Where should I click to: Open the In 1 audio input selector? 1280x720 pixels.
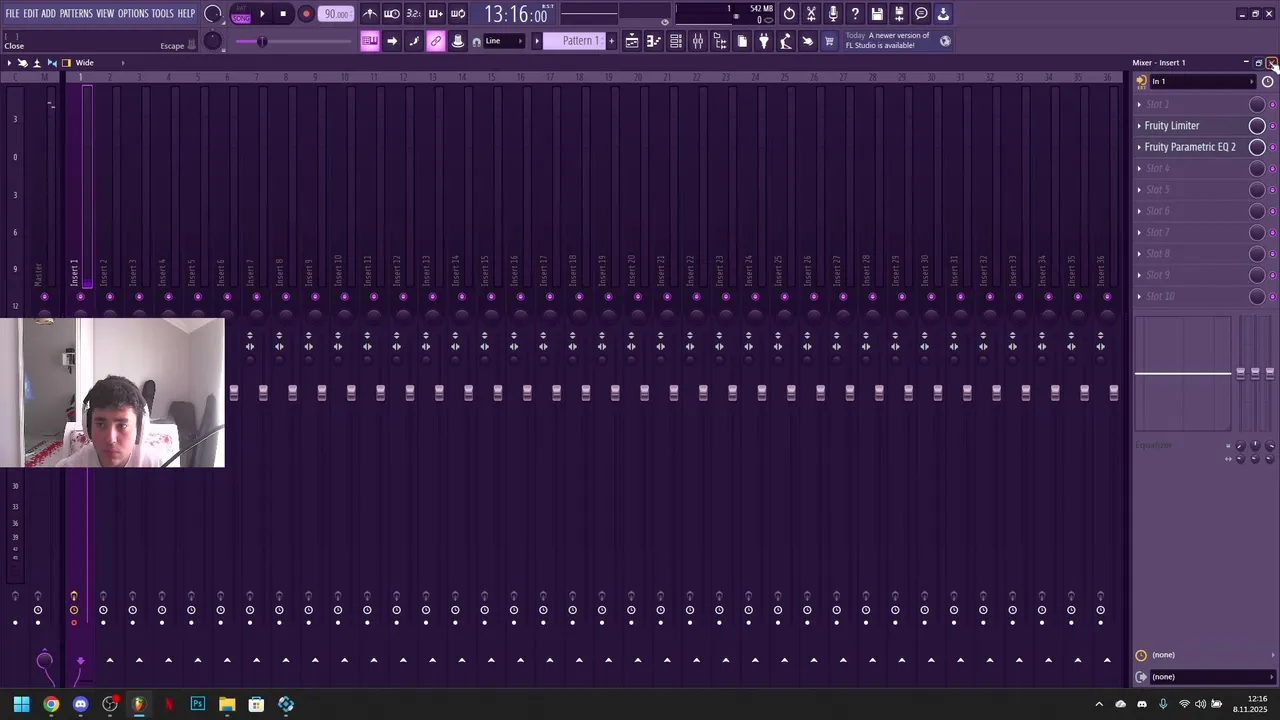pyautogui.click(x=1203, y=82)
